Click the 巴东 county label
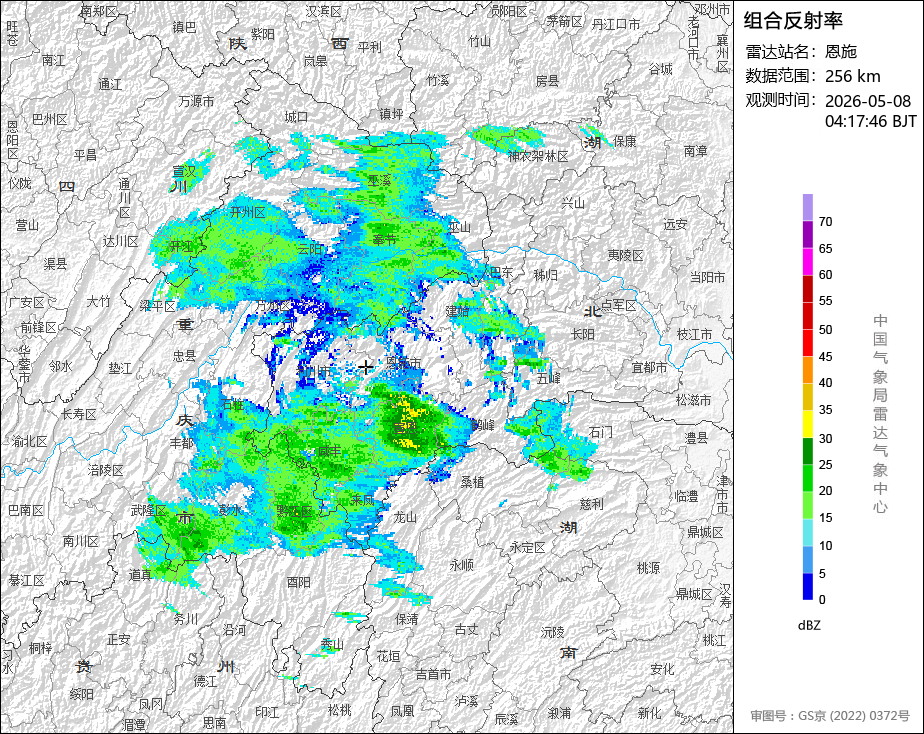This screenshot has height=734, width=924. [x=502, y=272]
